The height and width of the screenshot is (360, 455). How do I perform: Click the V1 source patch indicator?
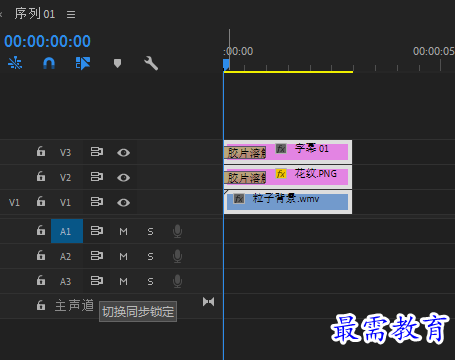(x=14, y=202)
